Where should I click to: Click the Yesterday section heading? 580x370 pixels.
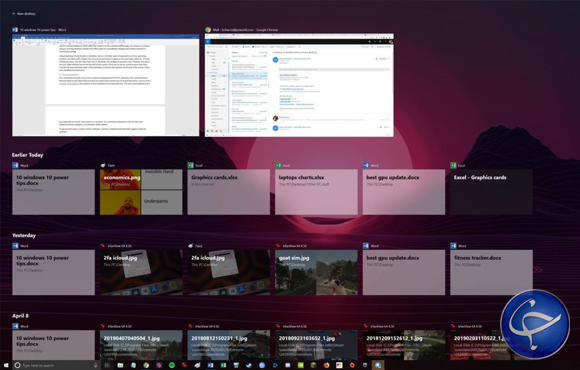[24, 235]
